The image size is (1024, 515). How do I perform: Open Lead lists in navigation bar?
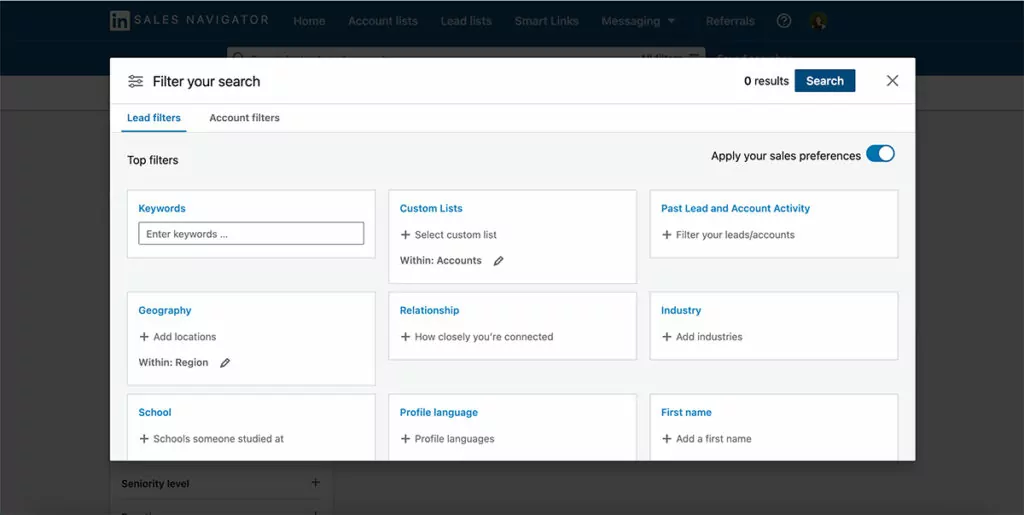(x=466, y=21)
